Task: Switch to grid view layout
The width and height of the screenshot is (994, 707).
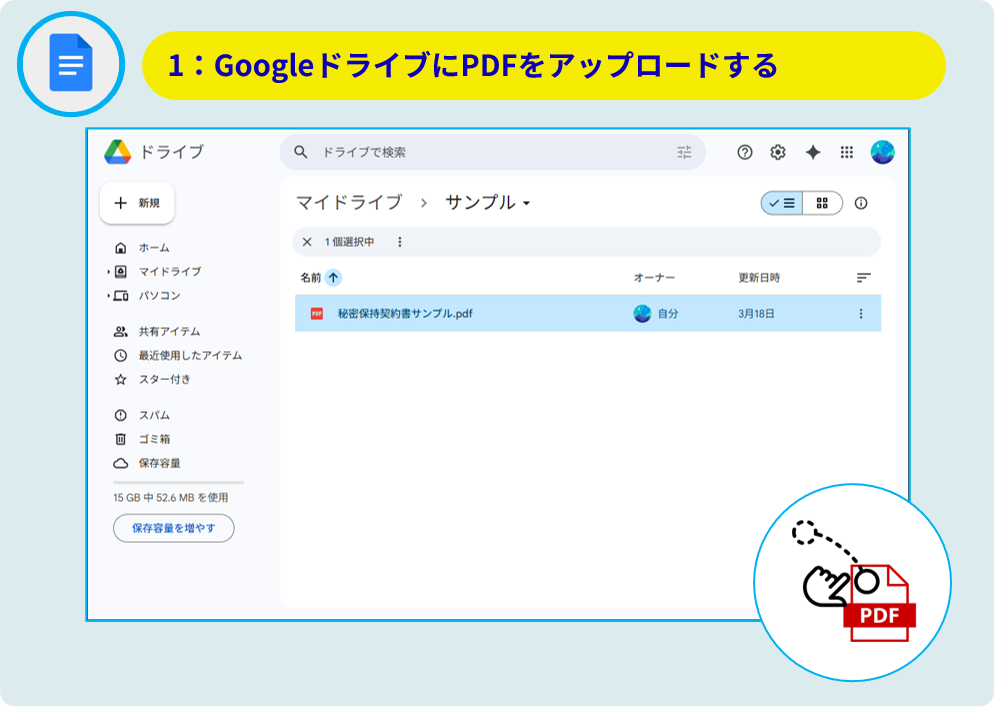Action: (x=822, y=203)
